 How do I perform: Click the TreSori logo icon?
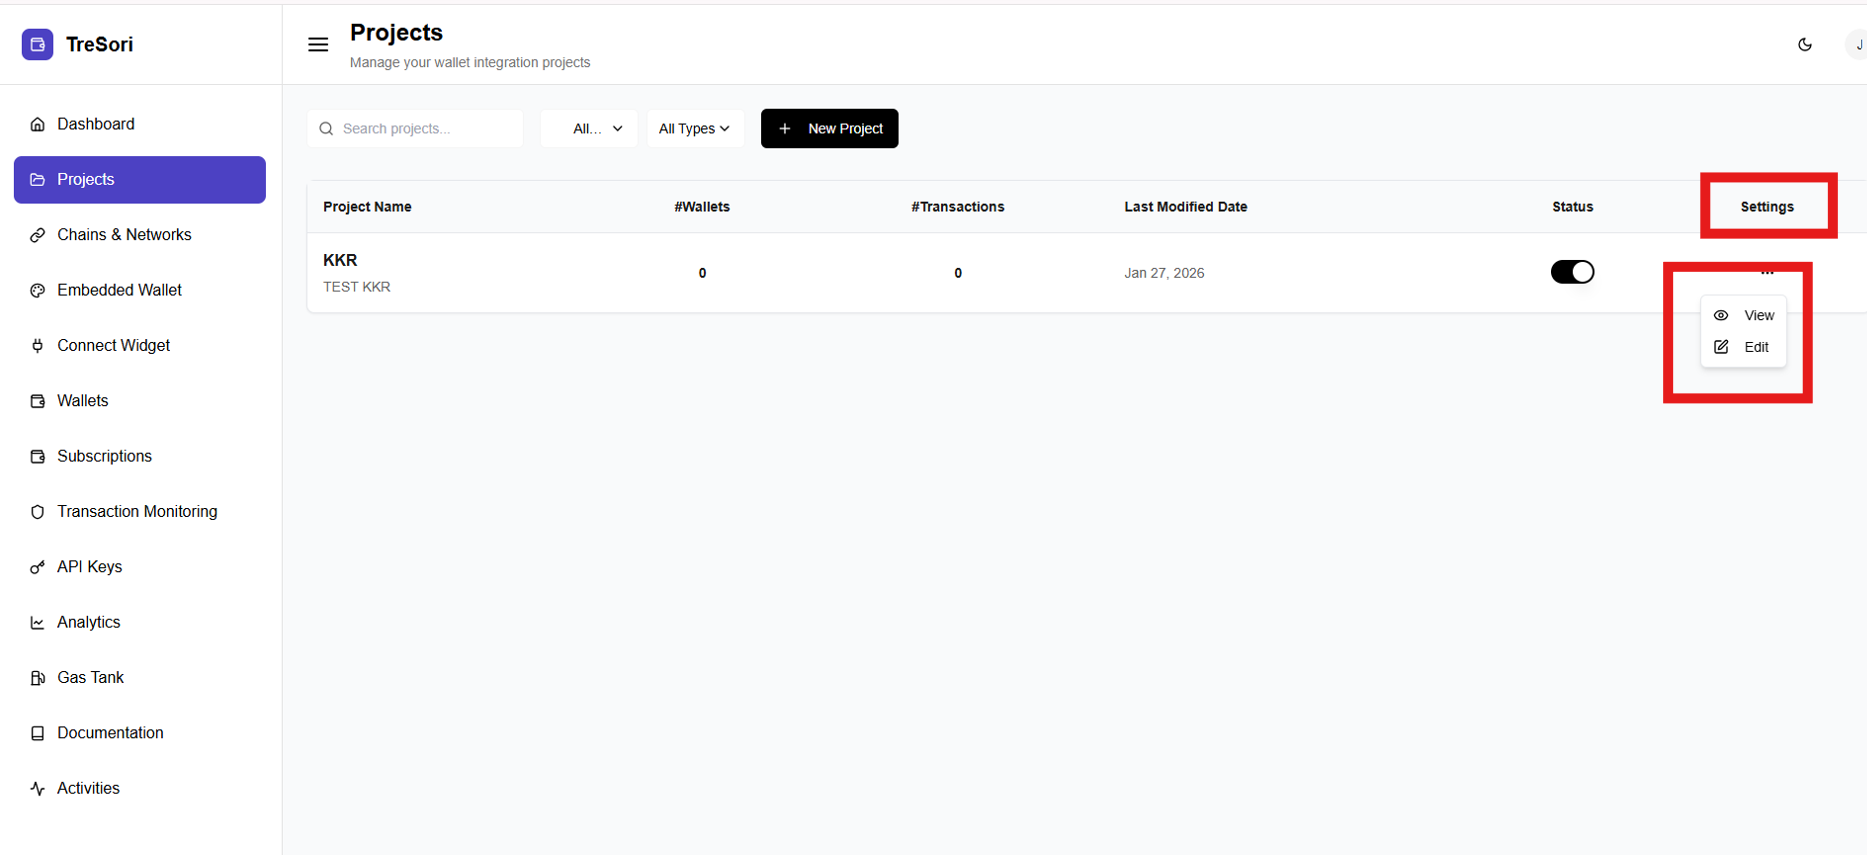click(37, 44)
